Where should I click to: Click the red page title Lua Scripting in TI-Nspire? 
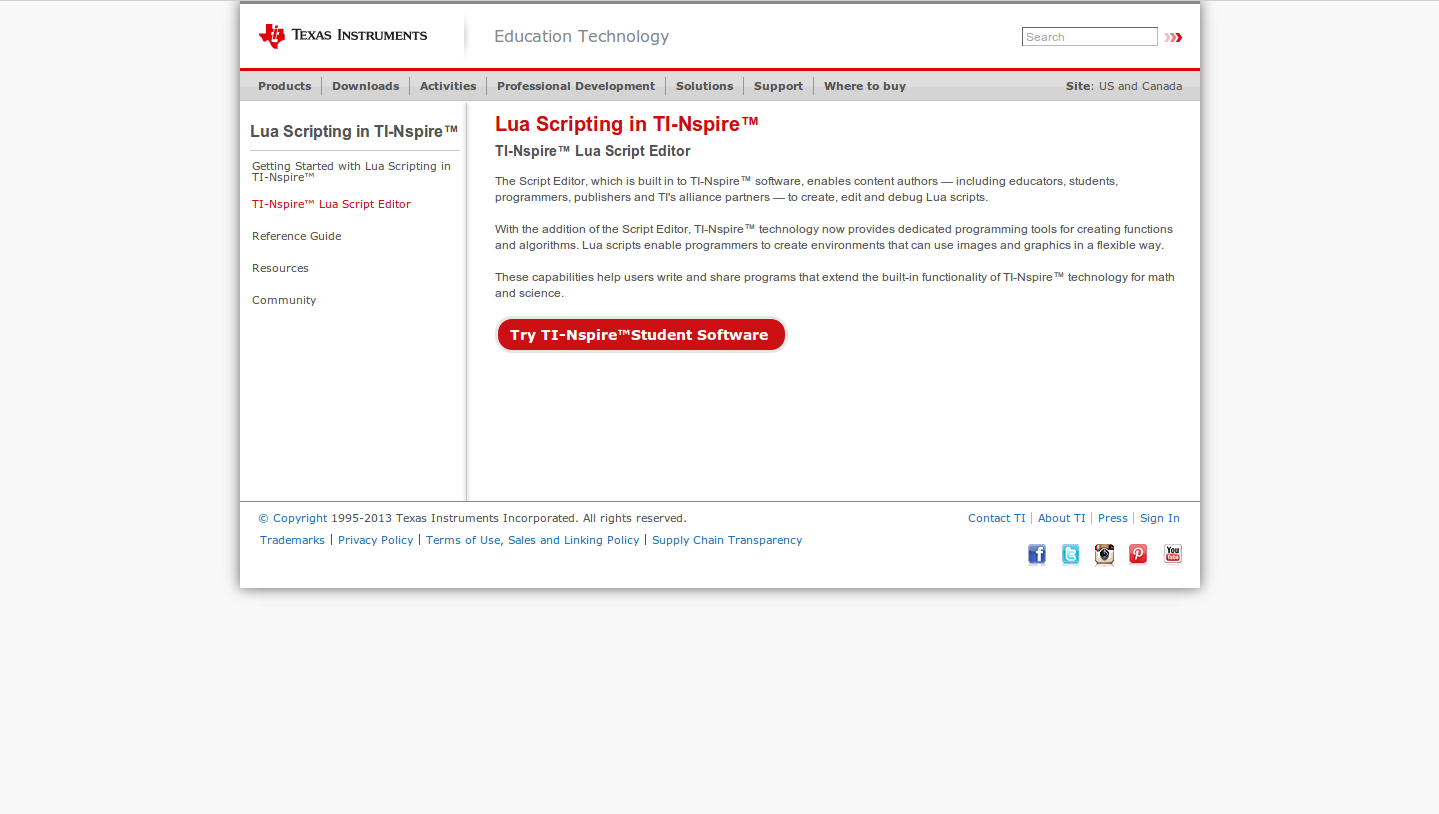tap(627, 124)
